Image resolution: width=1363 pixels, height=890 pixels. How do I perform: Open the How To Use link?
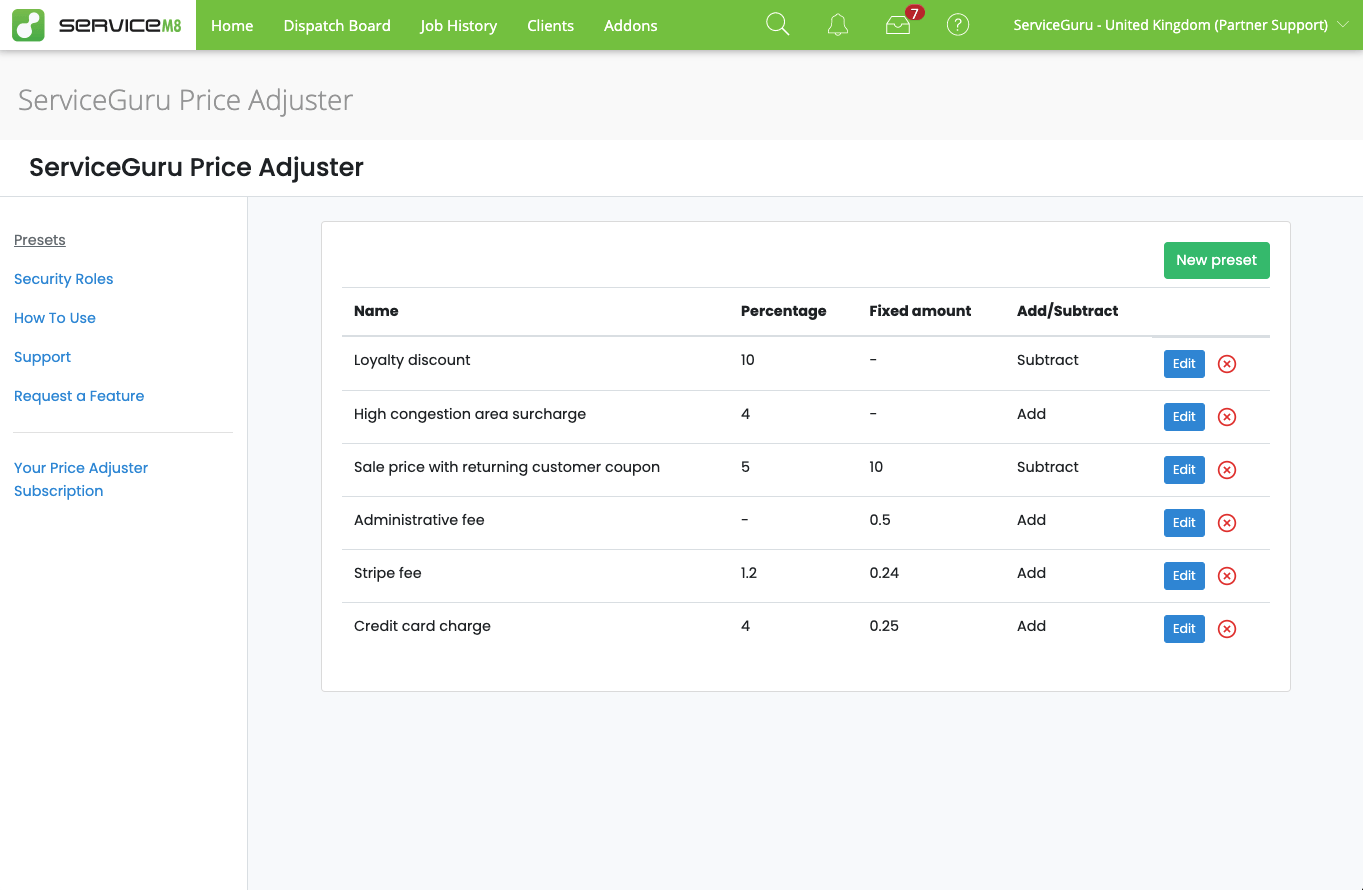(55, 318)
